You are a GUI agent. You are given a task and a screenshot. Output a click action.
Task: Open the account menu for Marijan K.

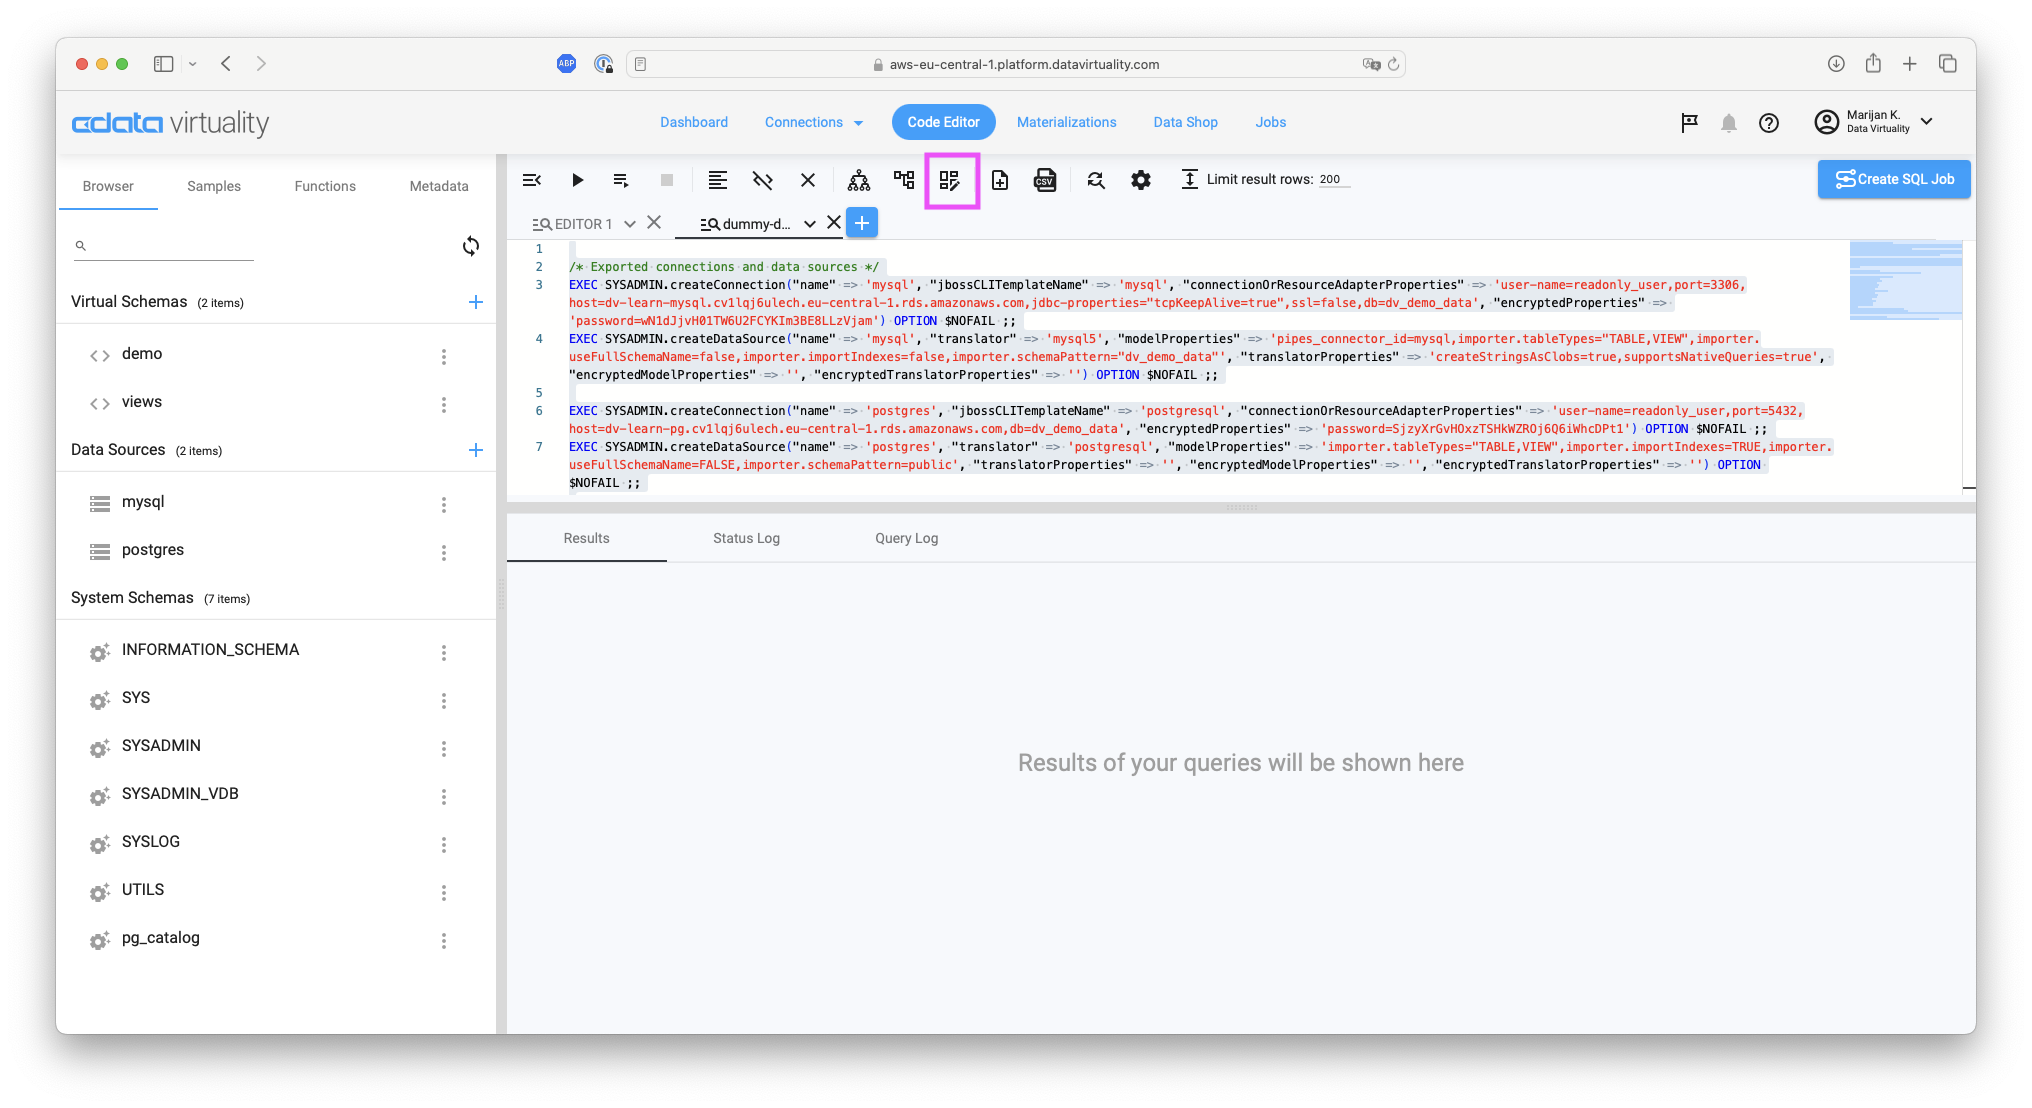click(1874, 122)
